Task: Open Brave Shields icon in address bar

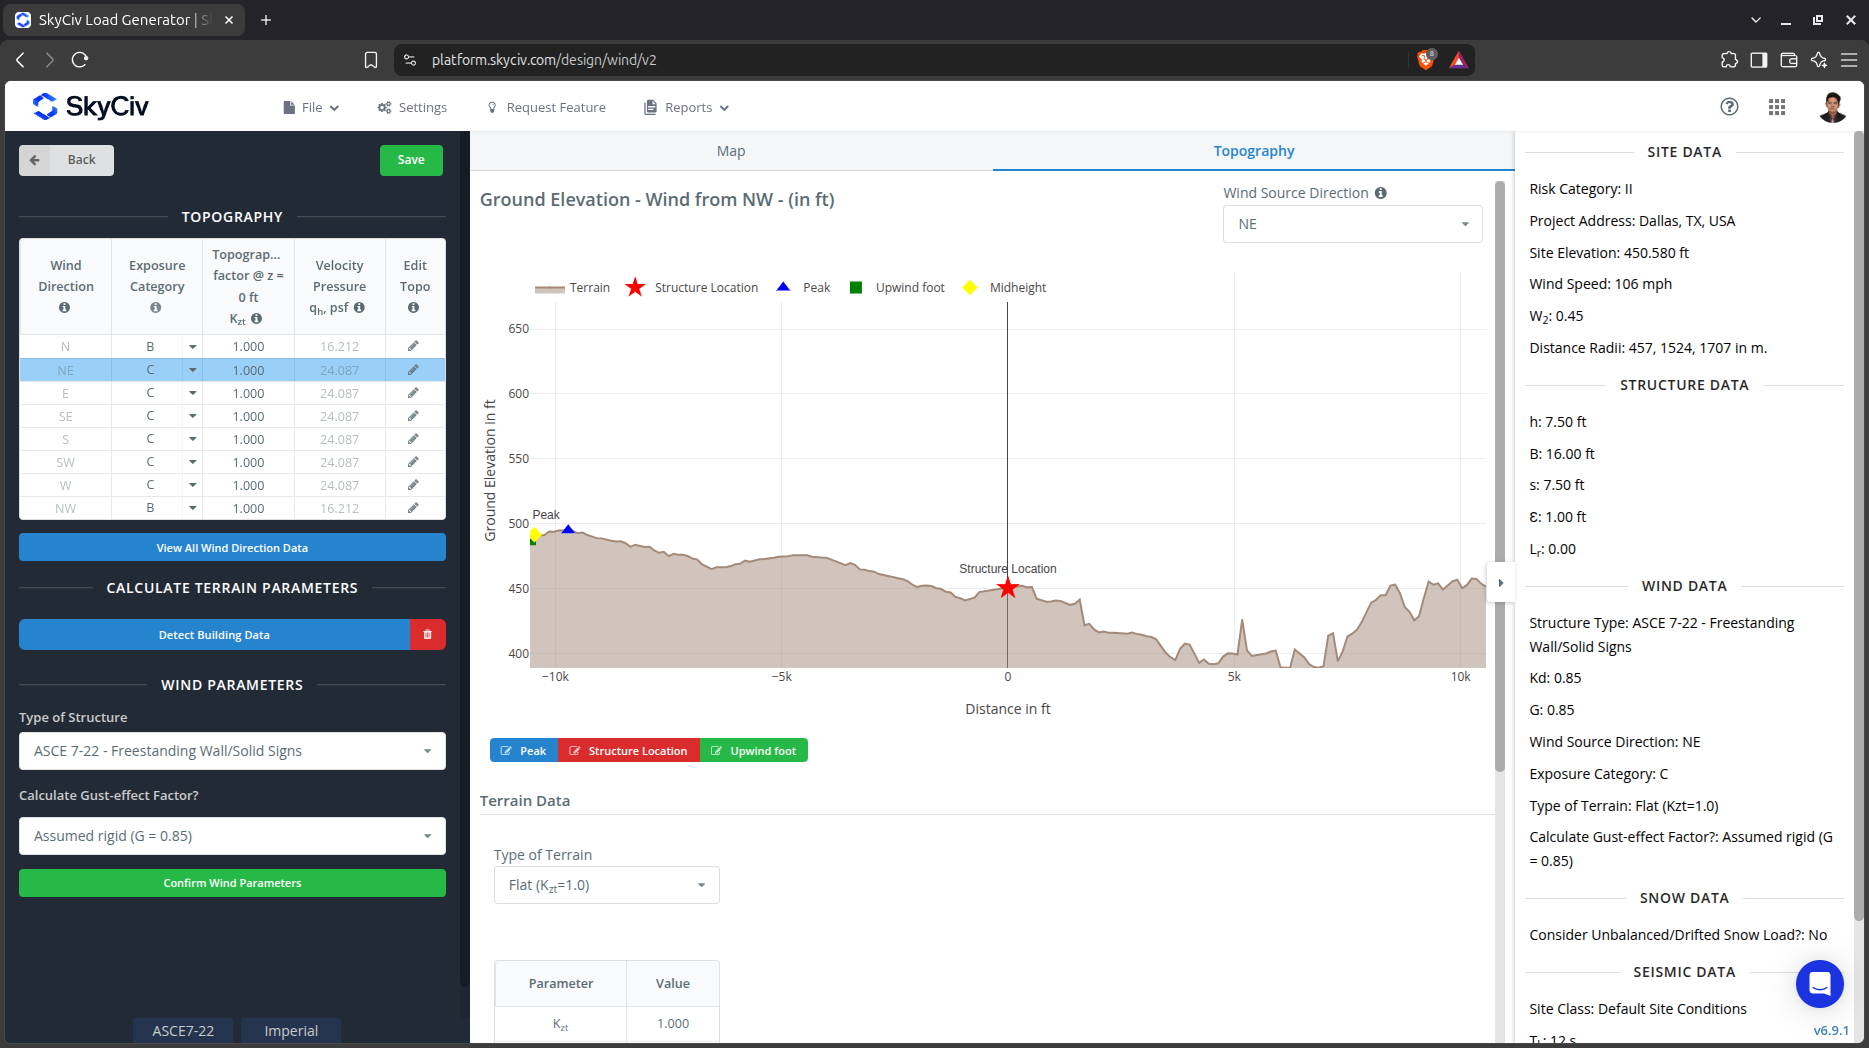Action: coord(1427,60)
